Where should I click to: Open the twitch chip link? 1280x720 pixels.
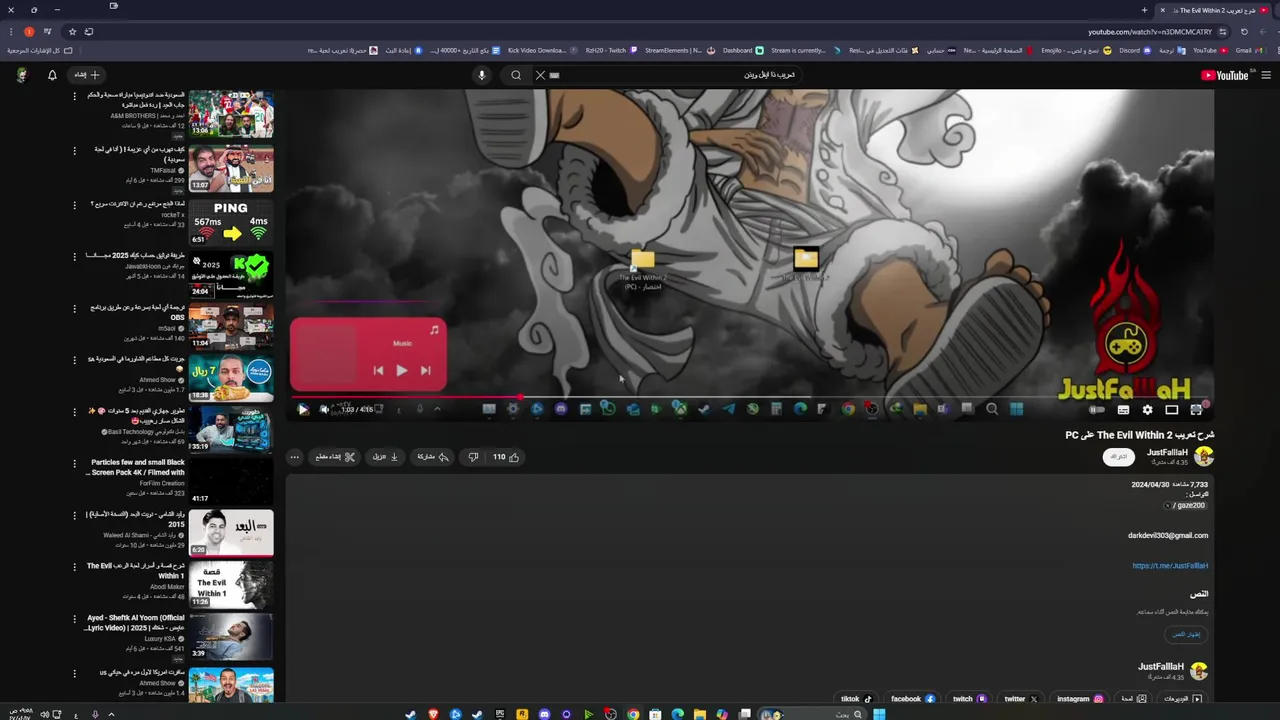pos(969,699)
